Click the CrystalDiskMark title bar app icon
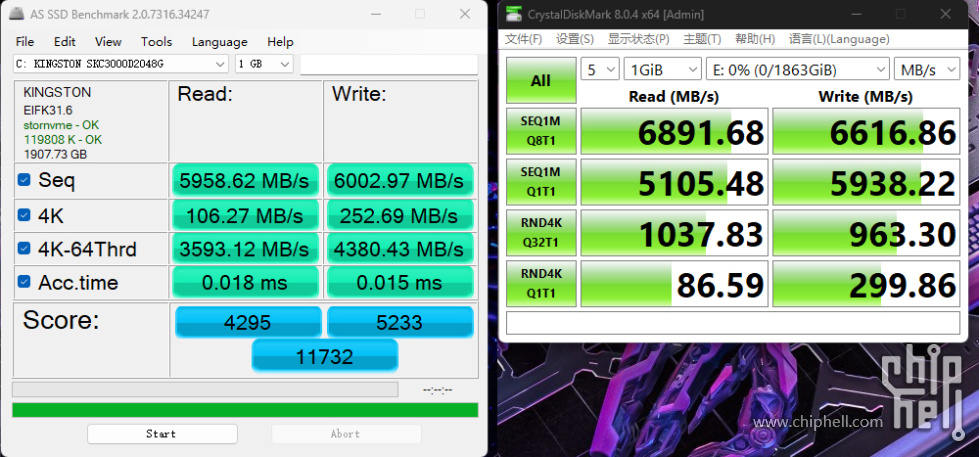979x457 pixels. (x=513, y=14)
